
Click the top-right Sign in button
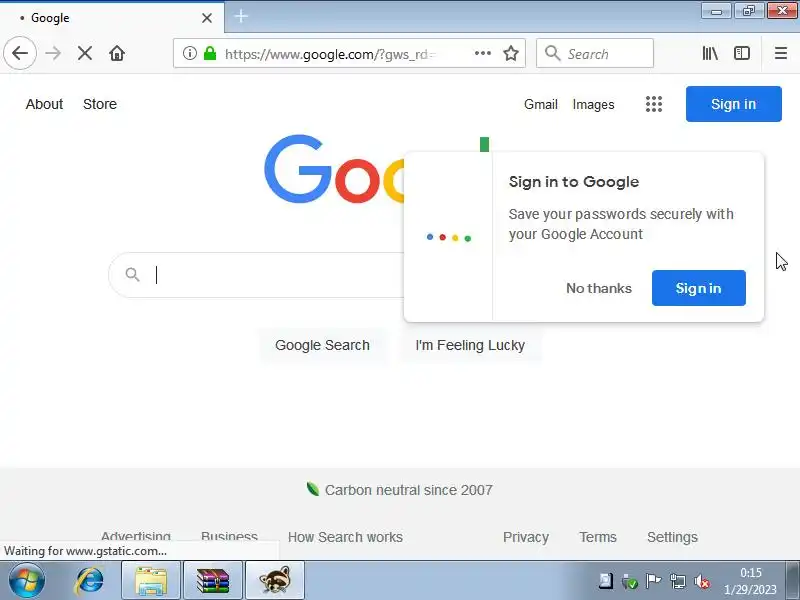click(733, 104)
